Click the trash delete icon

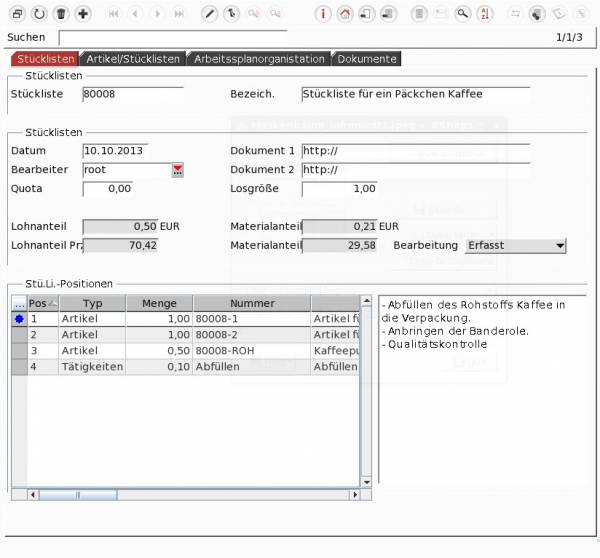pyautogui.click(x=61, y=14)
